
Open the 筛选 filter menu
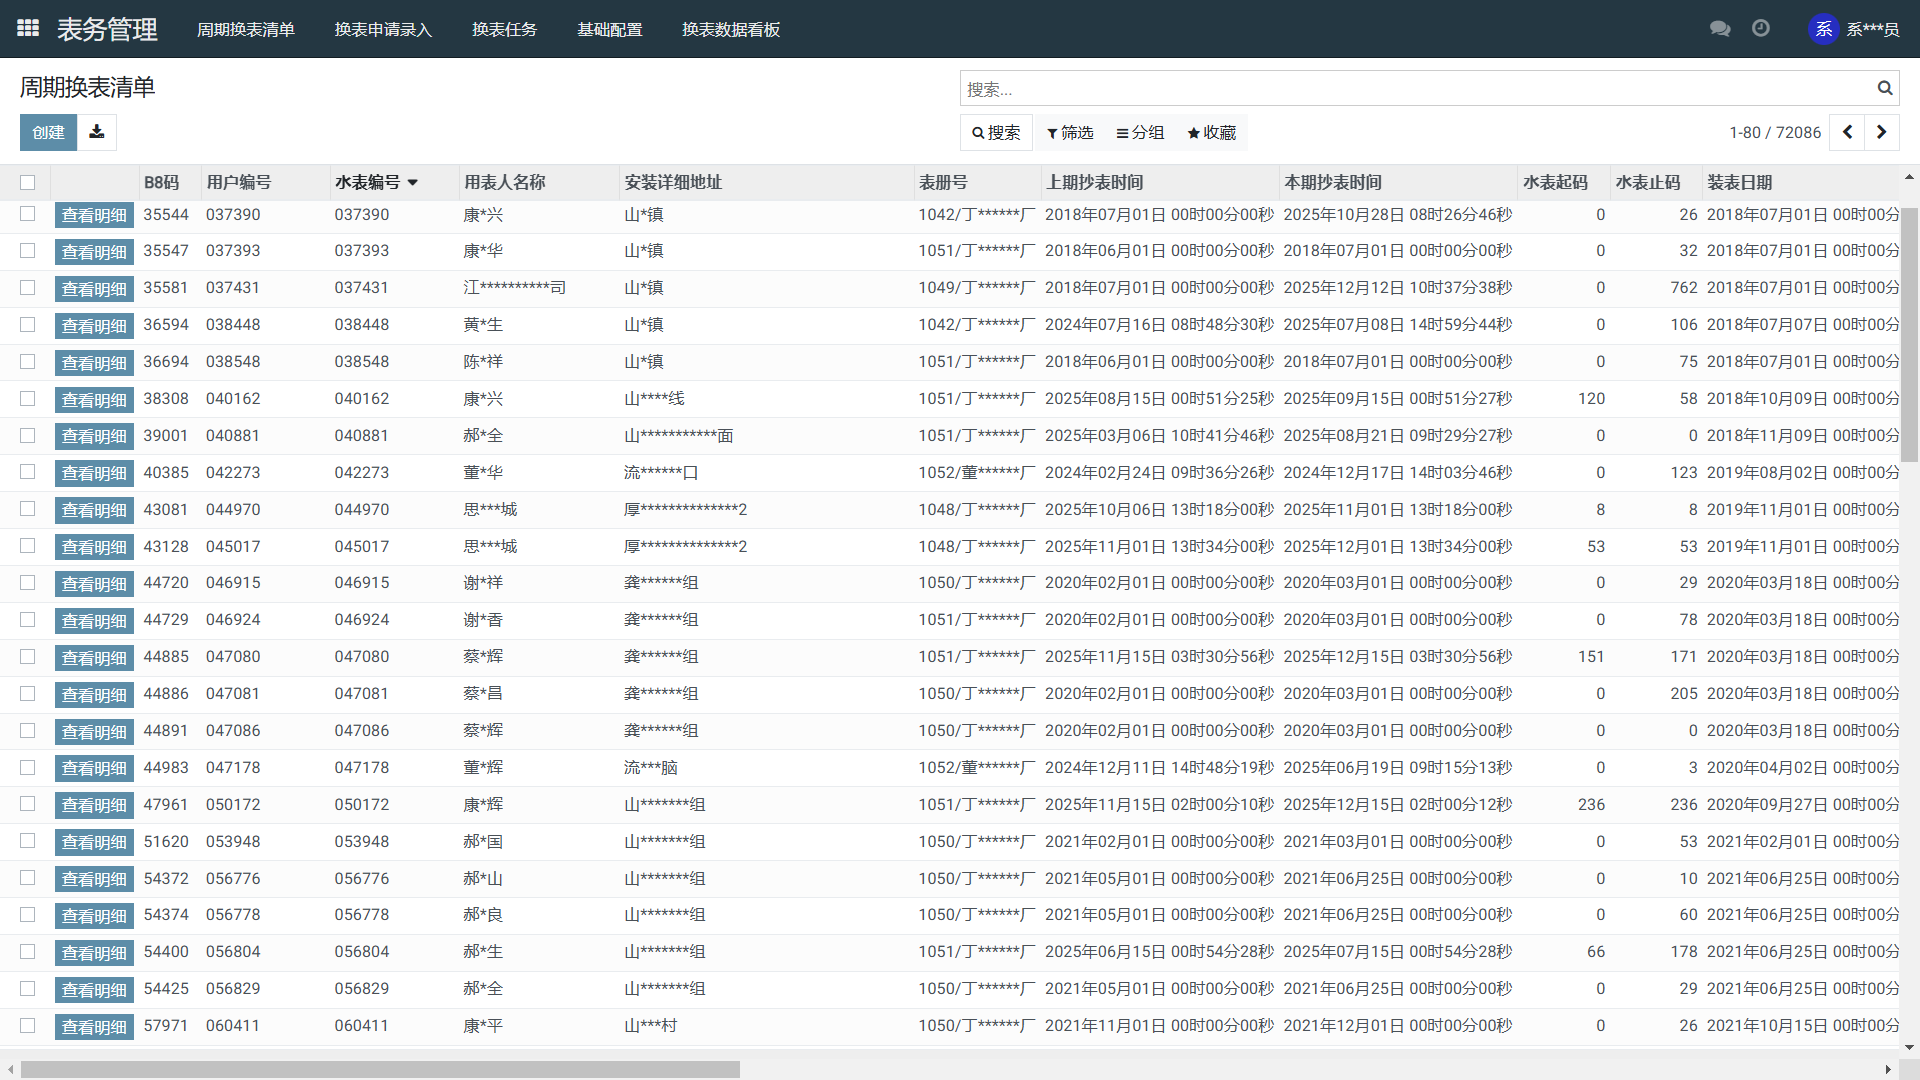[x=1069, y=132]
